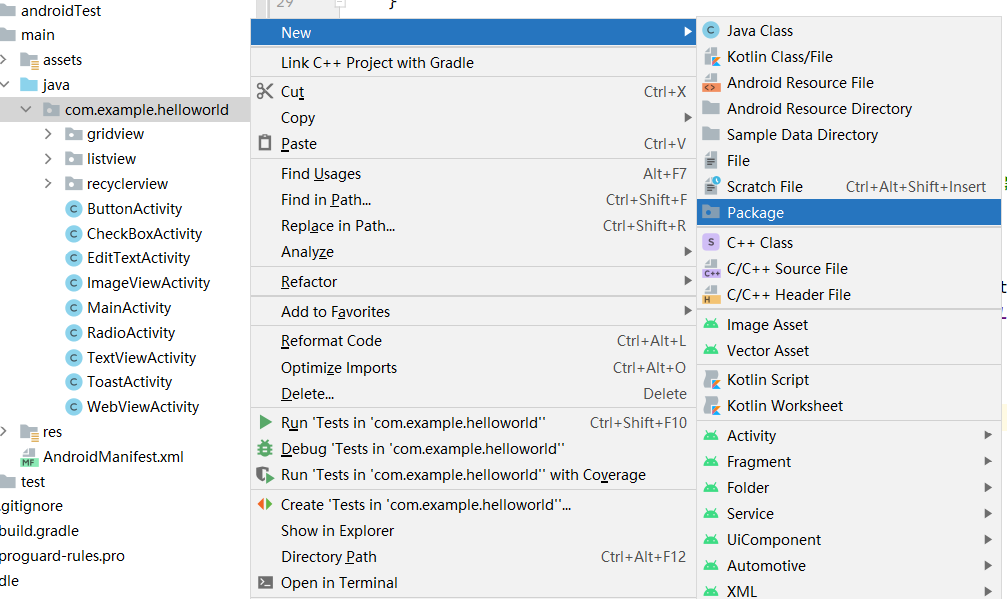
Task: Choose Show in Explorer
Action: click(x=337, y=531)
